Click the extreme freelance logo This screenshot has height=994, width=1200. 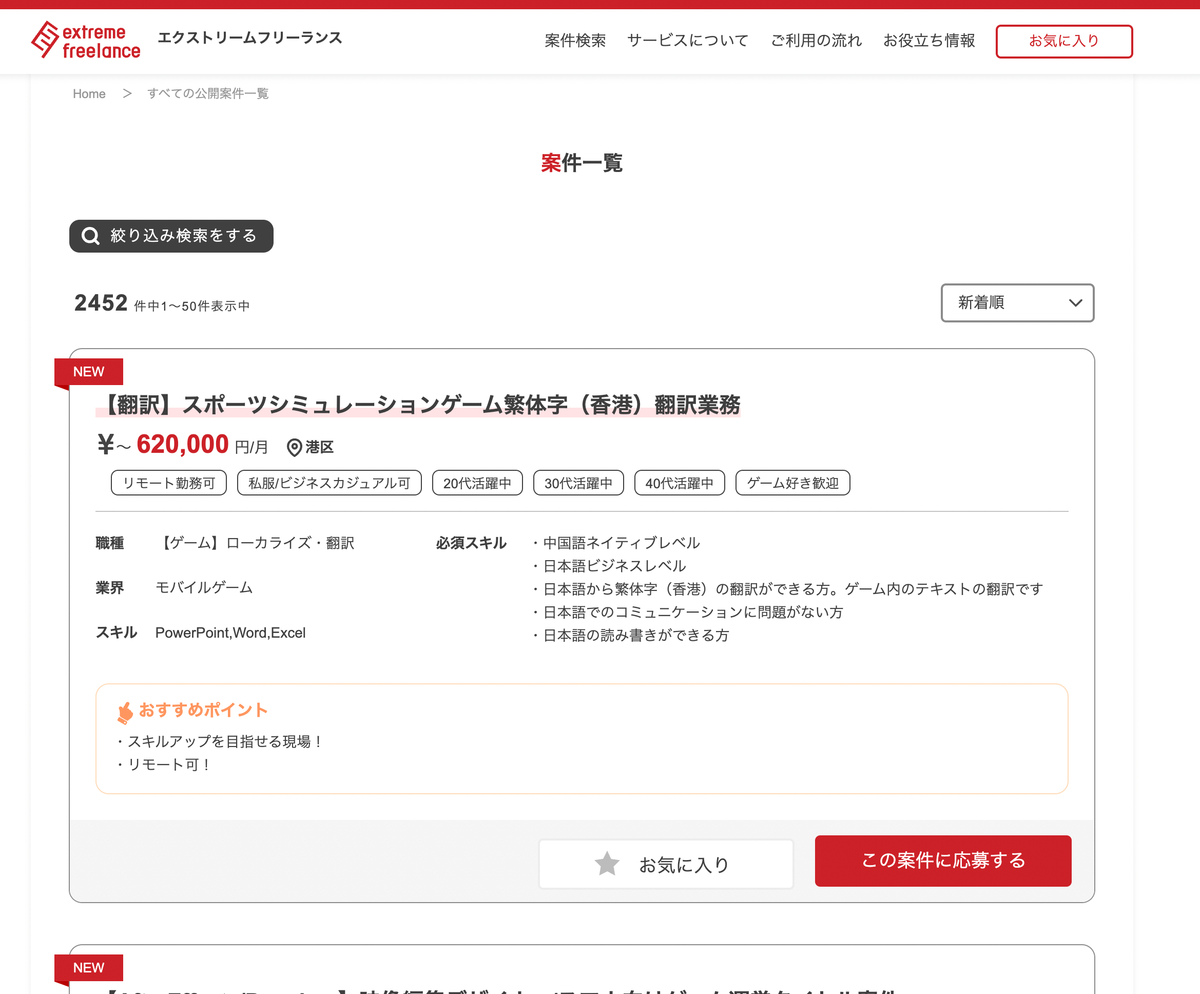click(x=86, y=40)
